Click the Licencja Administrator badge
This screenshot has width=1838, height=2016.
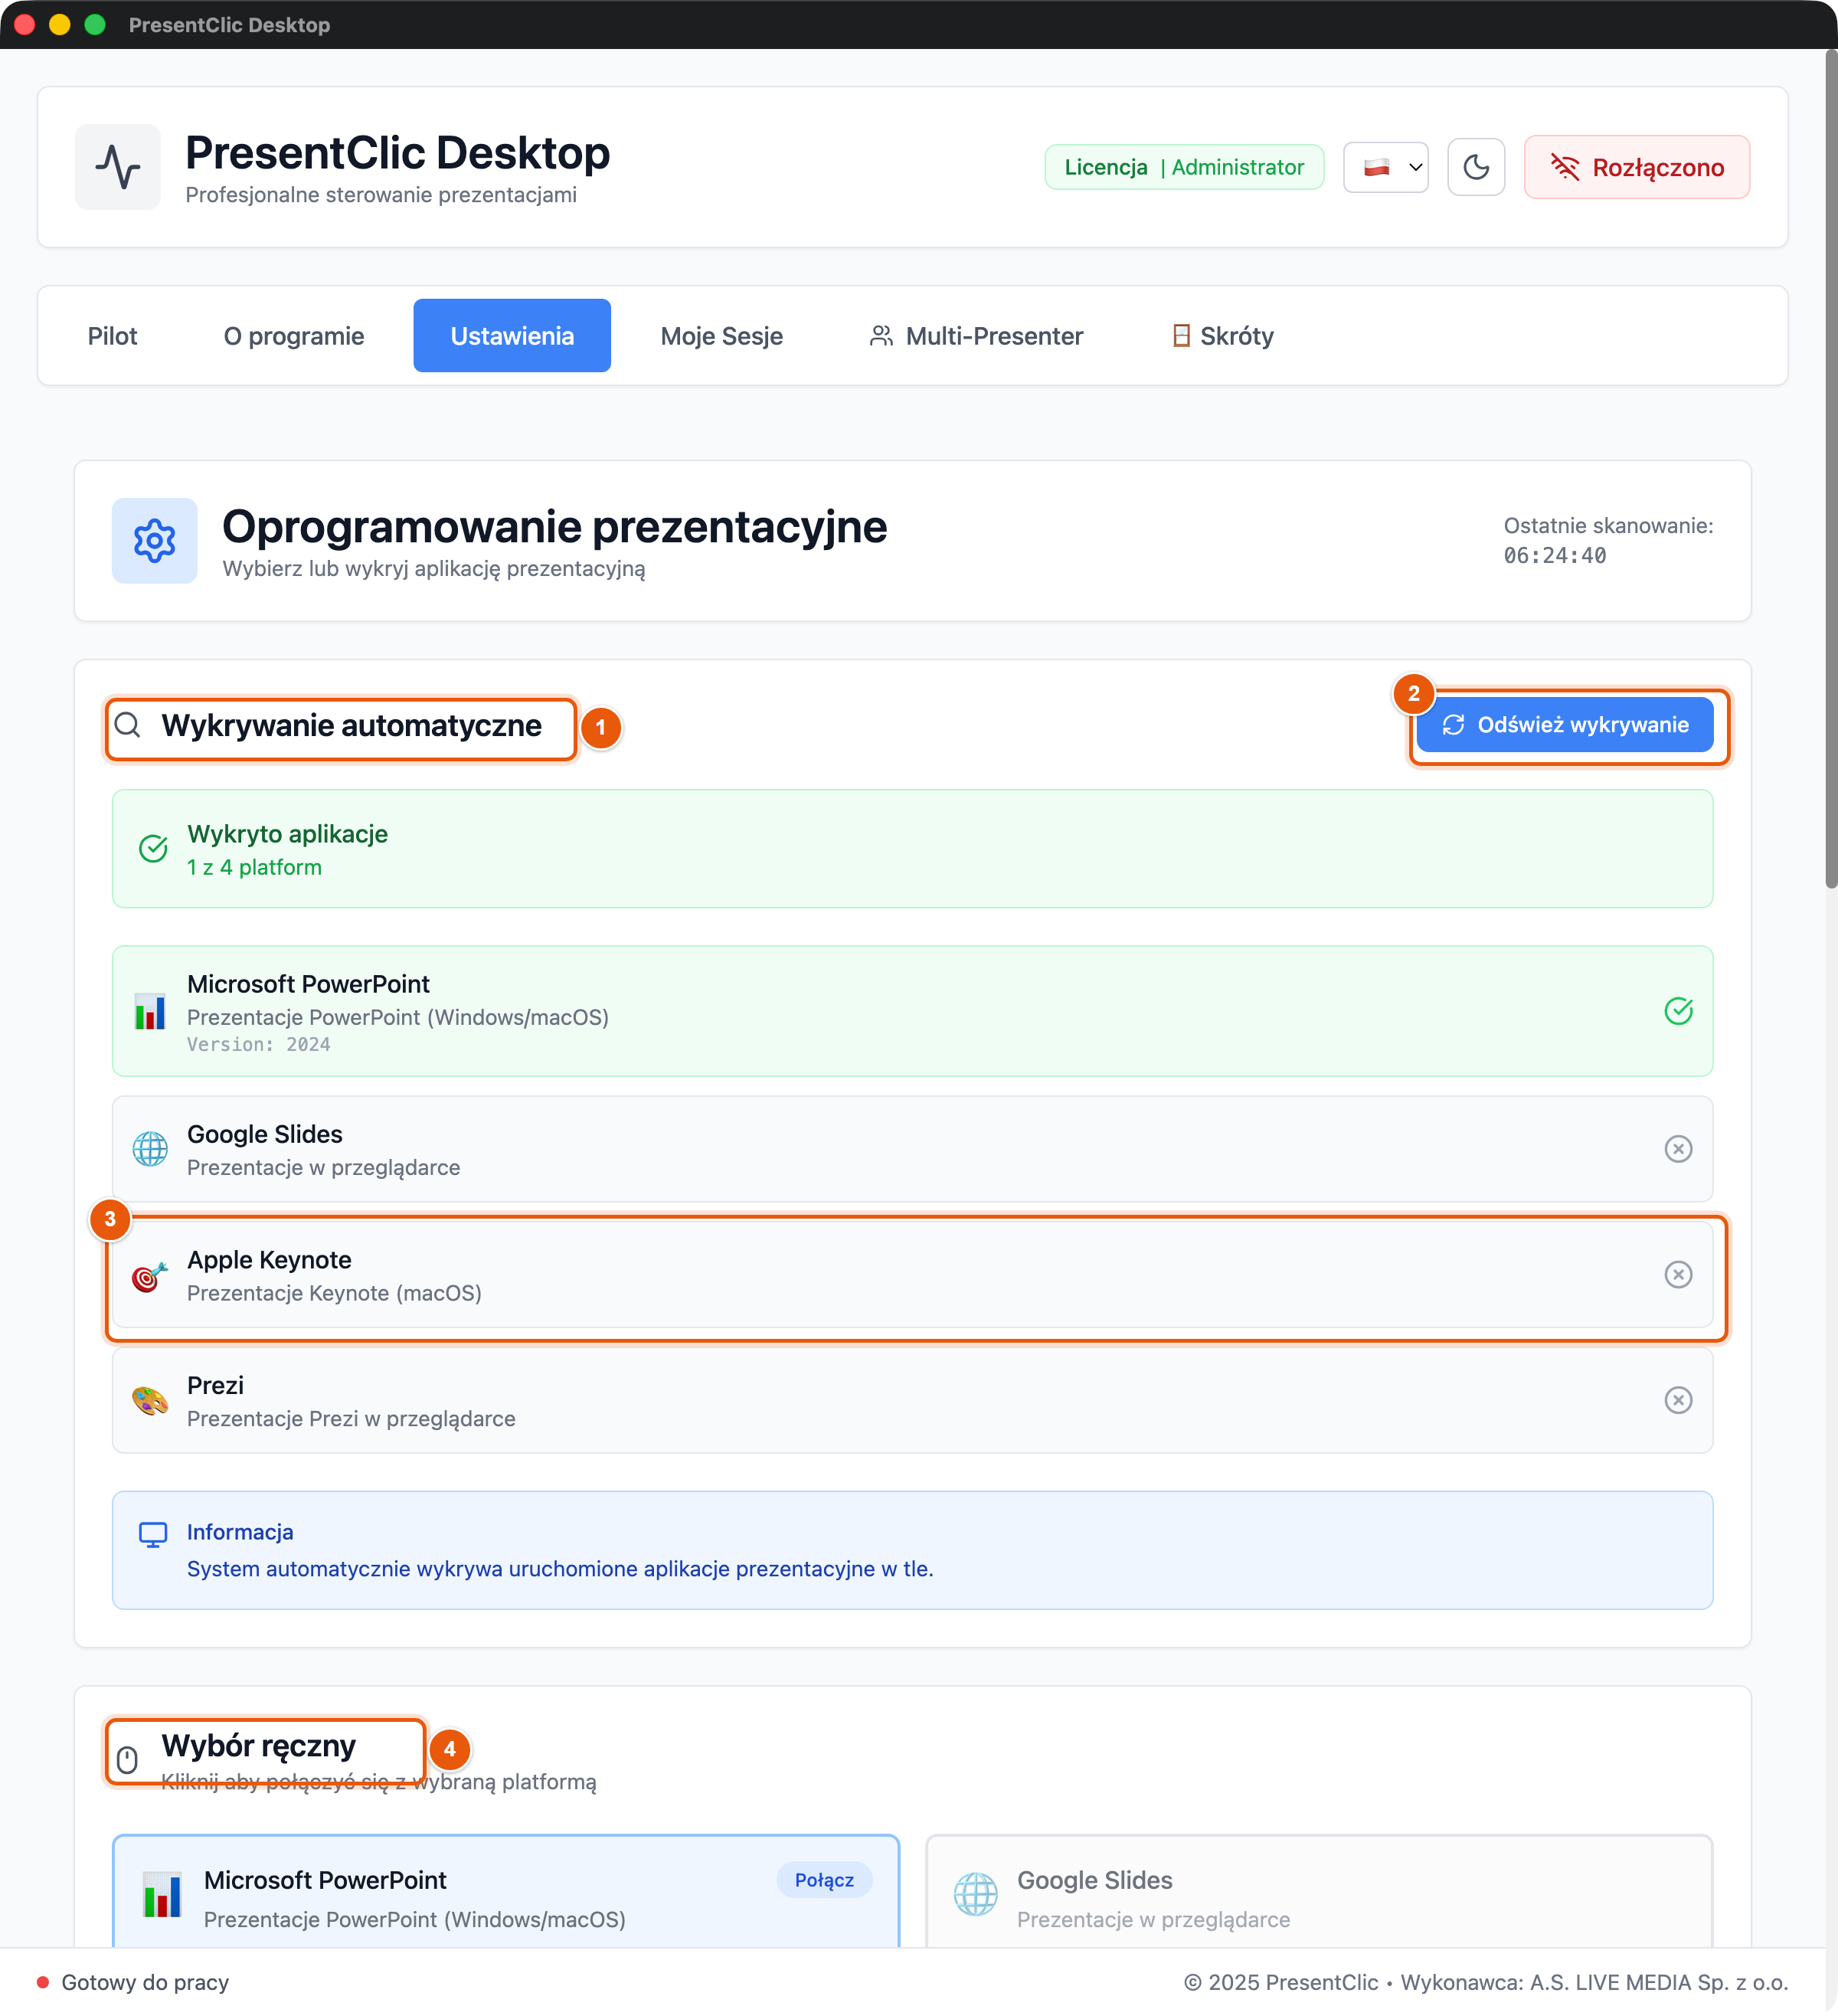(x=1184, y=167)
